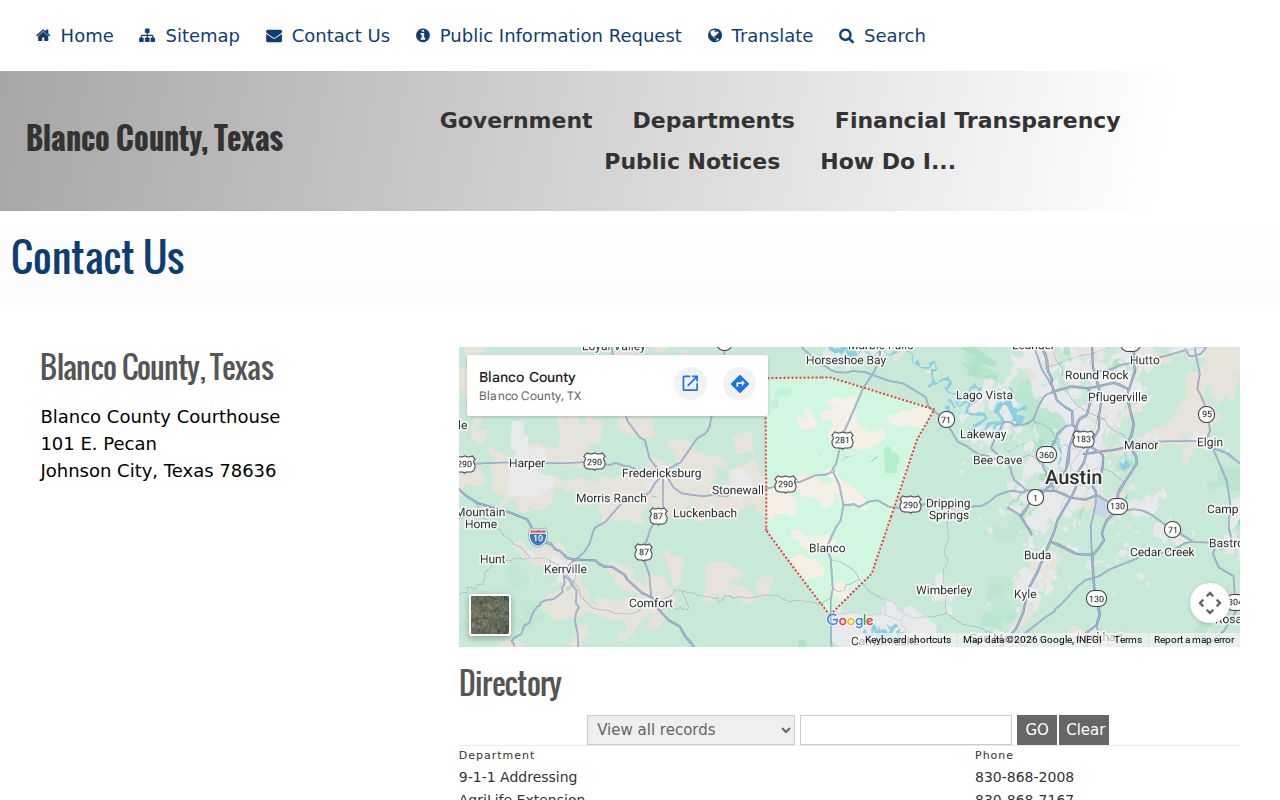Click the Blanco County, Texas site title
1280x800 pixels.
(155, 138)
